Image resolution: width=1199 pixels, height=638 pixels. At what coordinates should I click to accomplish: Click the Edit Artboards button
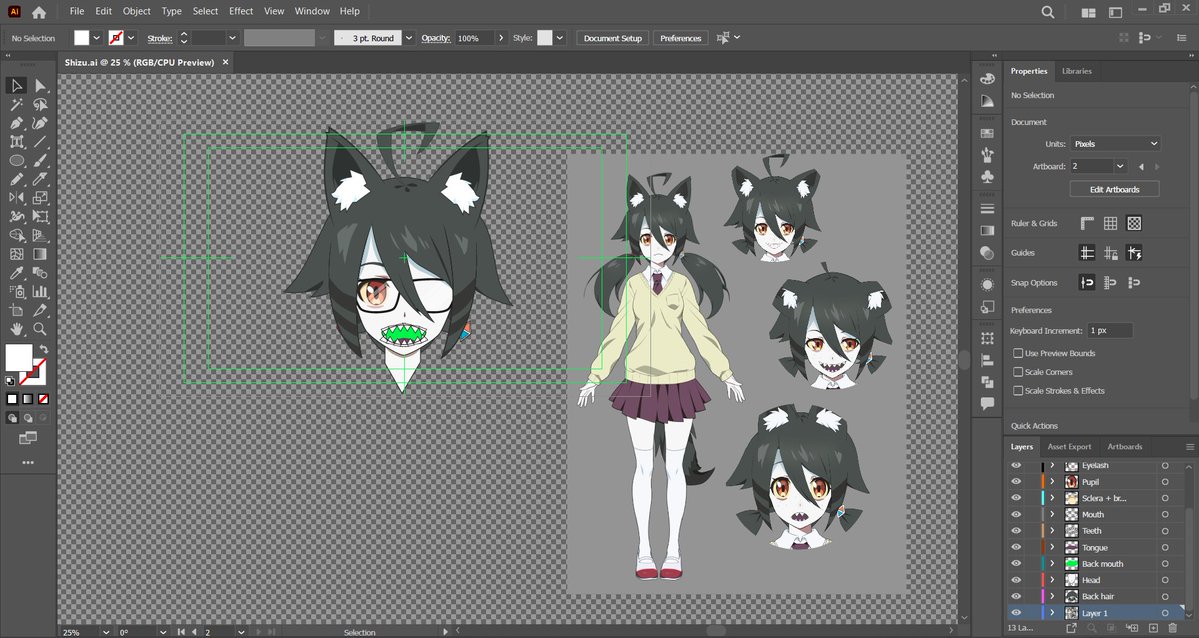point(1114,189)
